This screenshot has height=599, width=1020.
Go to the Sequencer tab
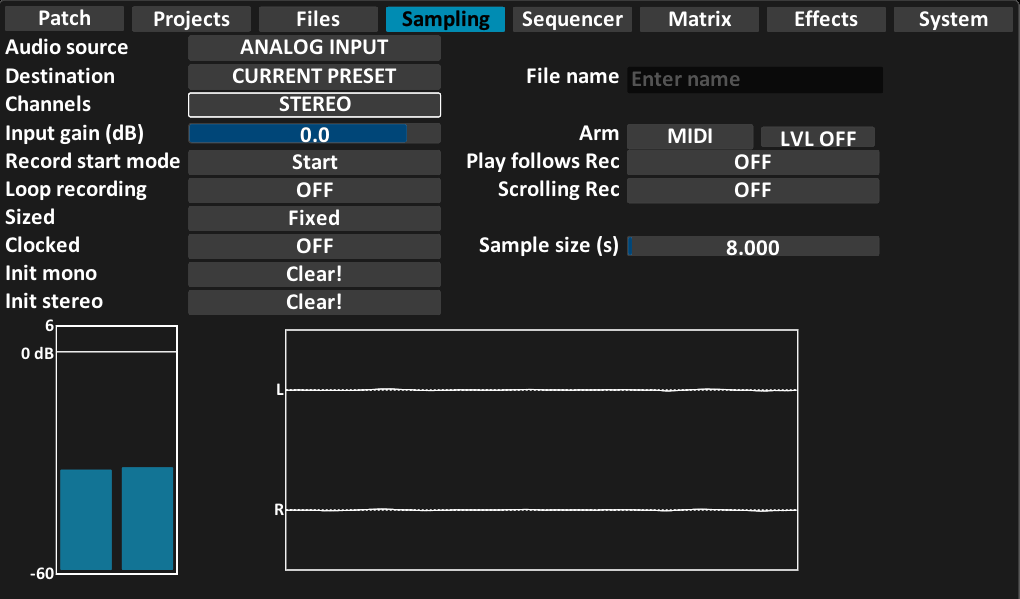572,19
